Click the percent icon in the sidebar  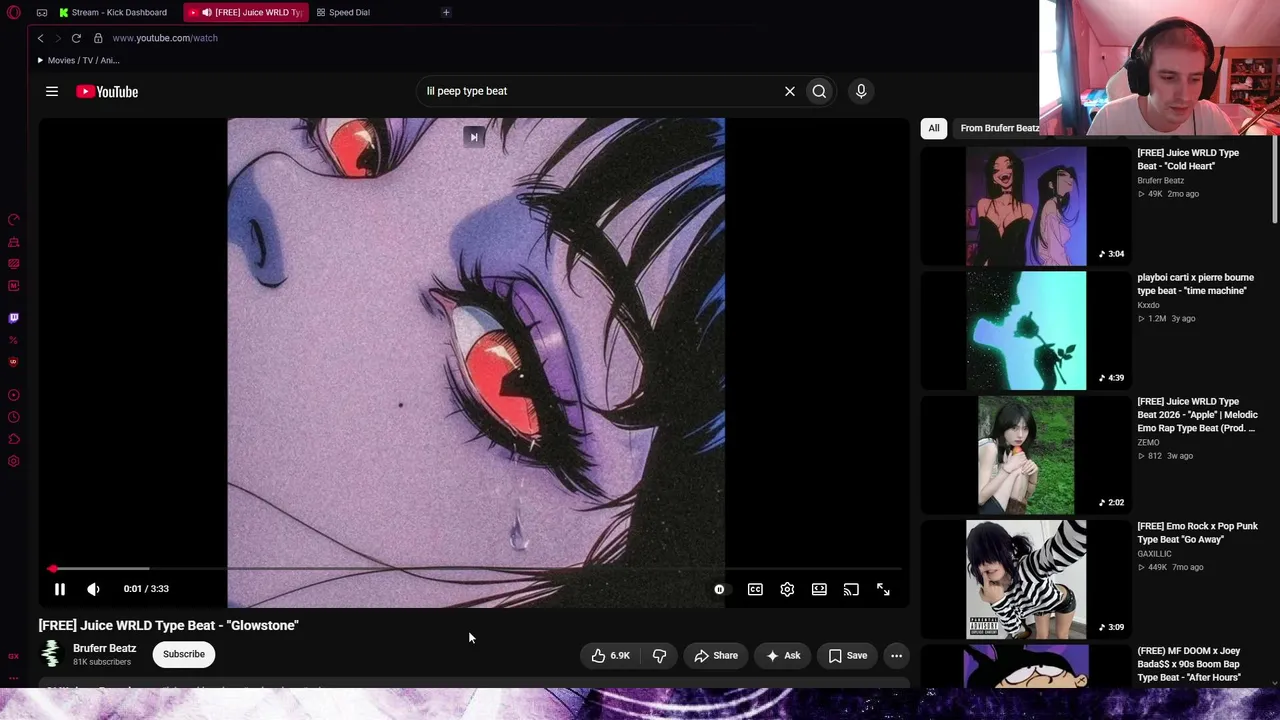[14, 340]
